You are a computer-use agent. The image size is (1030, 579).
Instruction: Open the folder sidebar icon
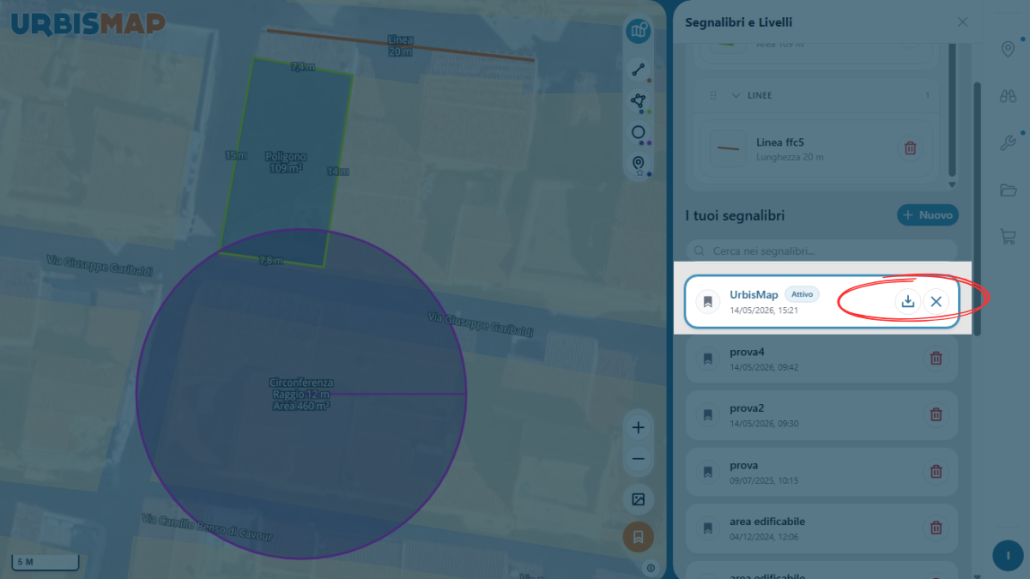(1008, 190)
